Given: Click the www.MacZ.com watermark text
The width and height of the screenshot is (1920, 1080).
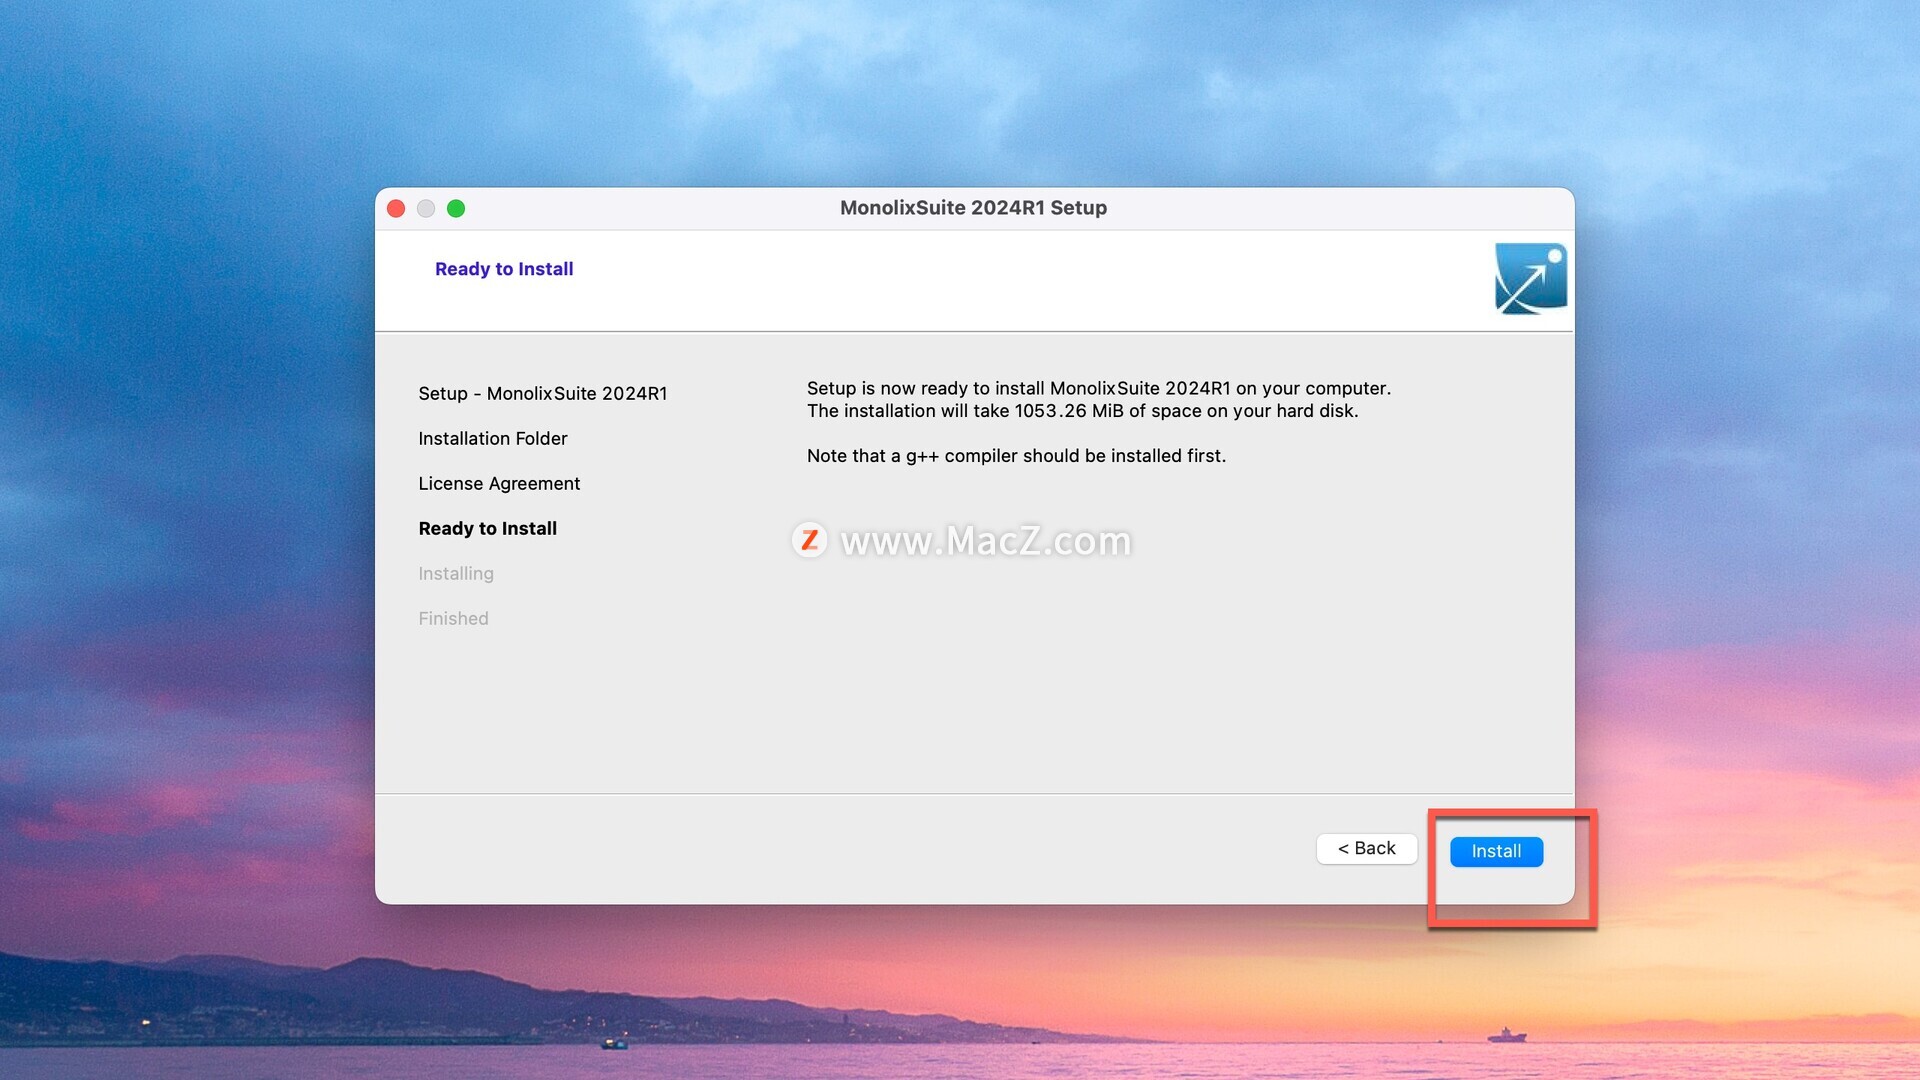Looking at the screenshot, I should click(x=985, y=541).
